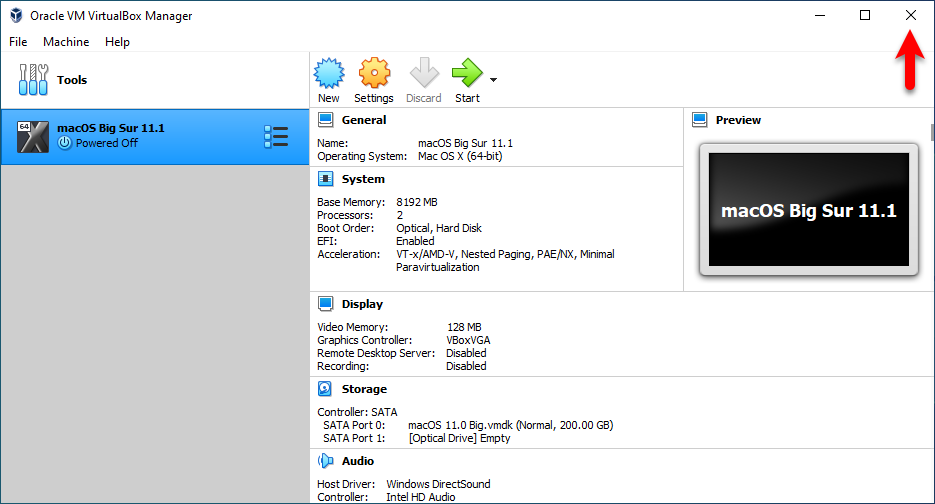Click the macOS 11.0 Big.vmdk disk entry
The width and height of the screenshot is (935, 504).
tap(510, 425)
